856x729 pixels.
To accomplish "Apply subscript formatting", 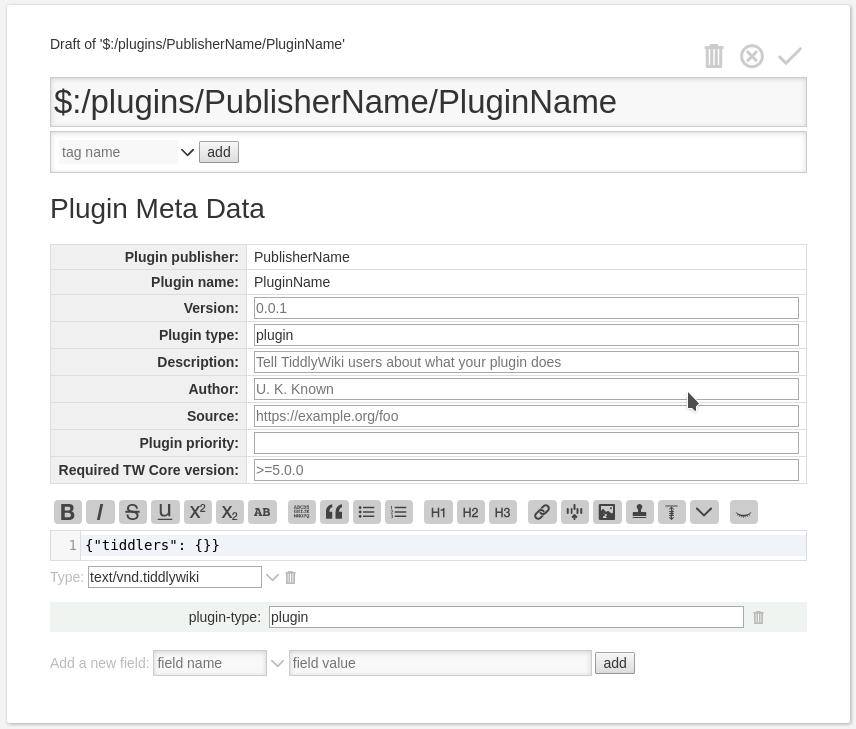I will (x=230, y=512).
